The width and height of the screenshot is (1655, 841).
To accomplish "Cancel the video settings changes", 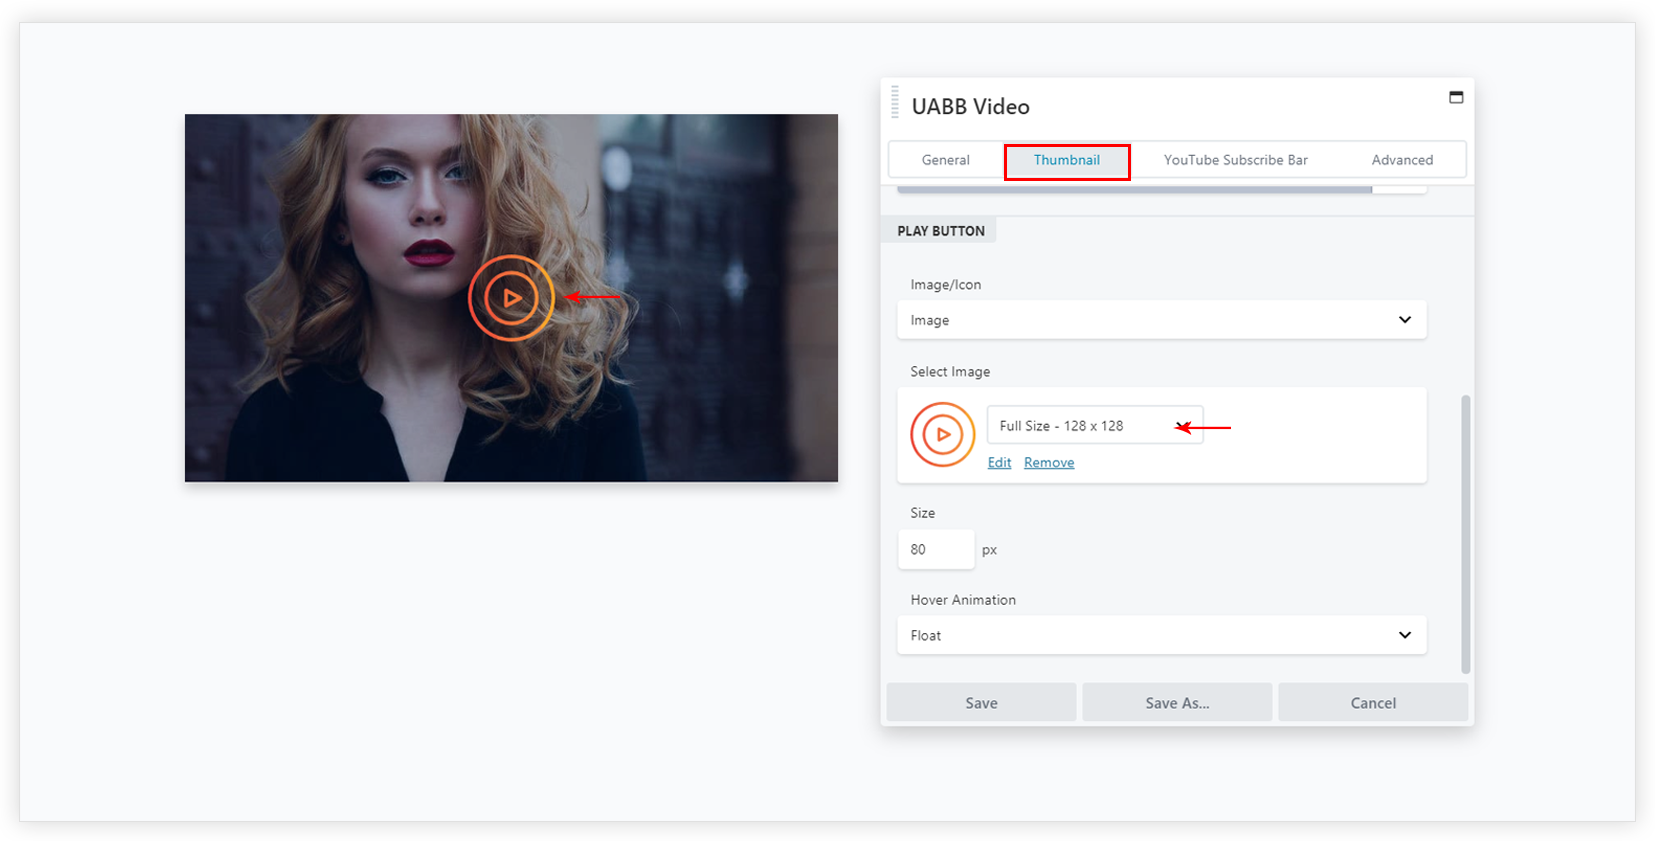I will pyautogui.click(x=1373, y=703).
